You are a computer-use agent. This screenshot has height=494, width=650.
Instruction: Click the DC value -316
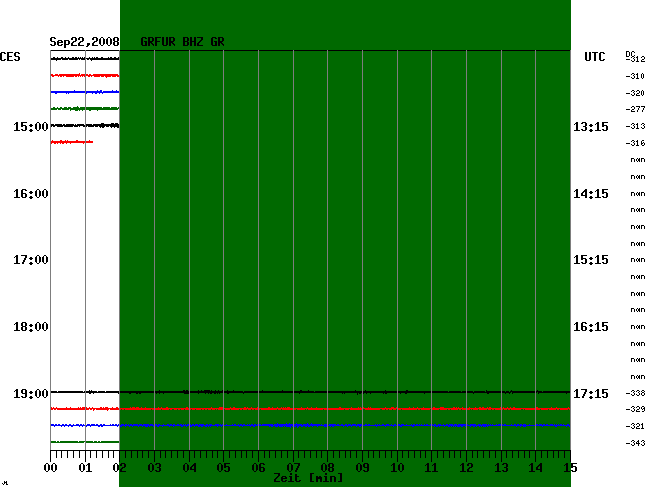tap(635, 143)
